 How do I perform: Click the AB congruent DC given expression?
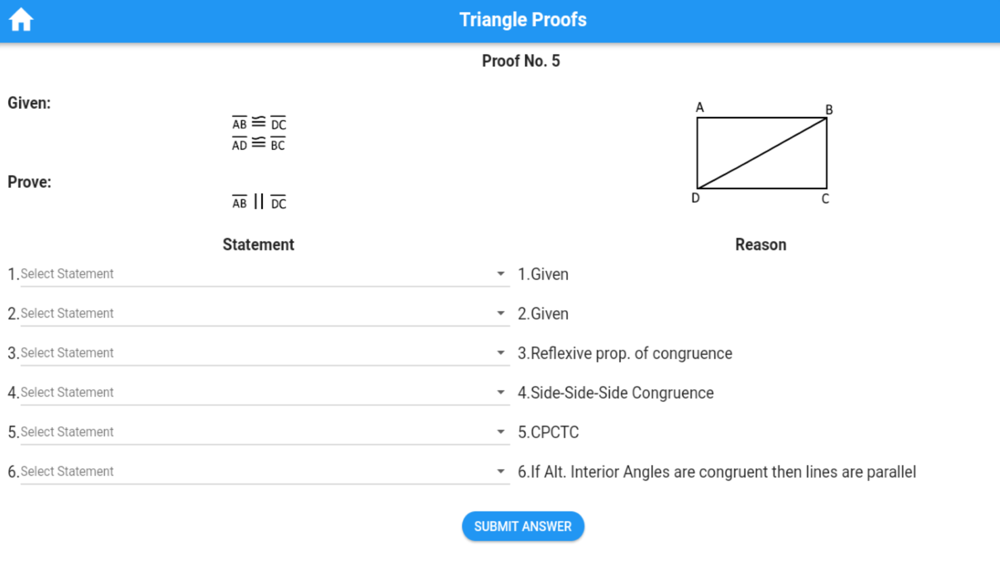pos(259,123)
